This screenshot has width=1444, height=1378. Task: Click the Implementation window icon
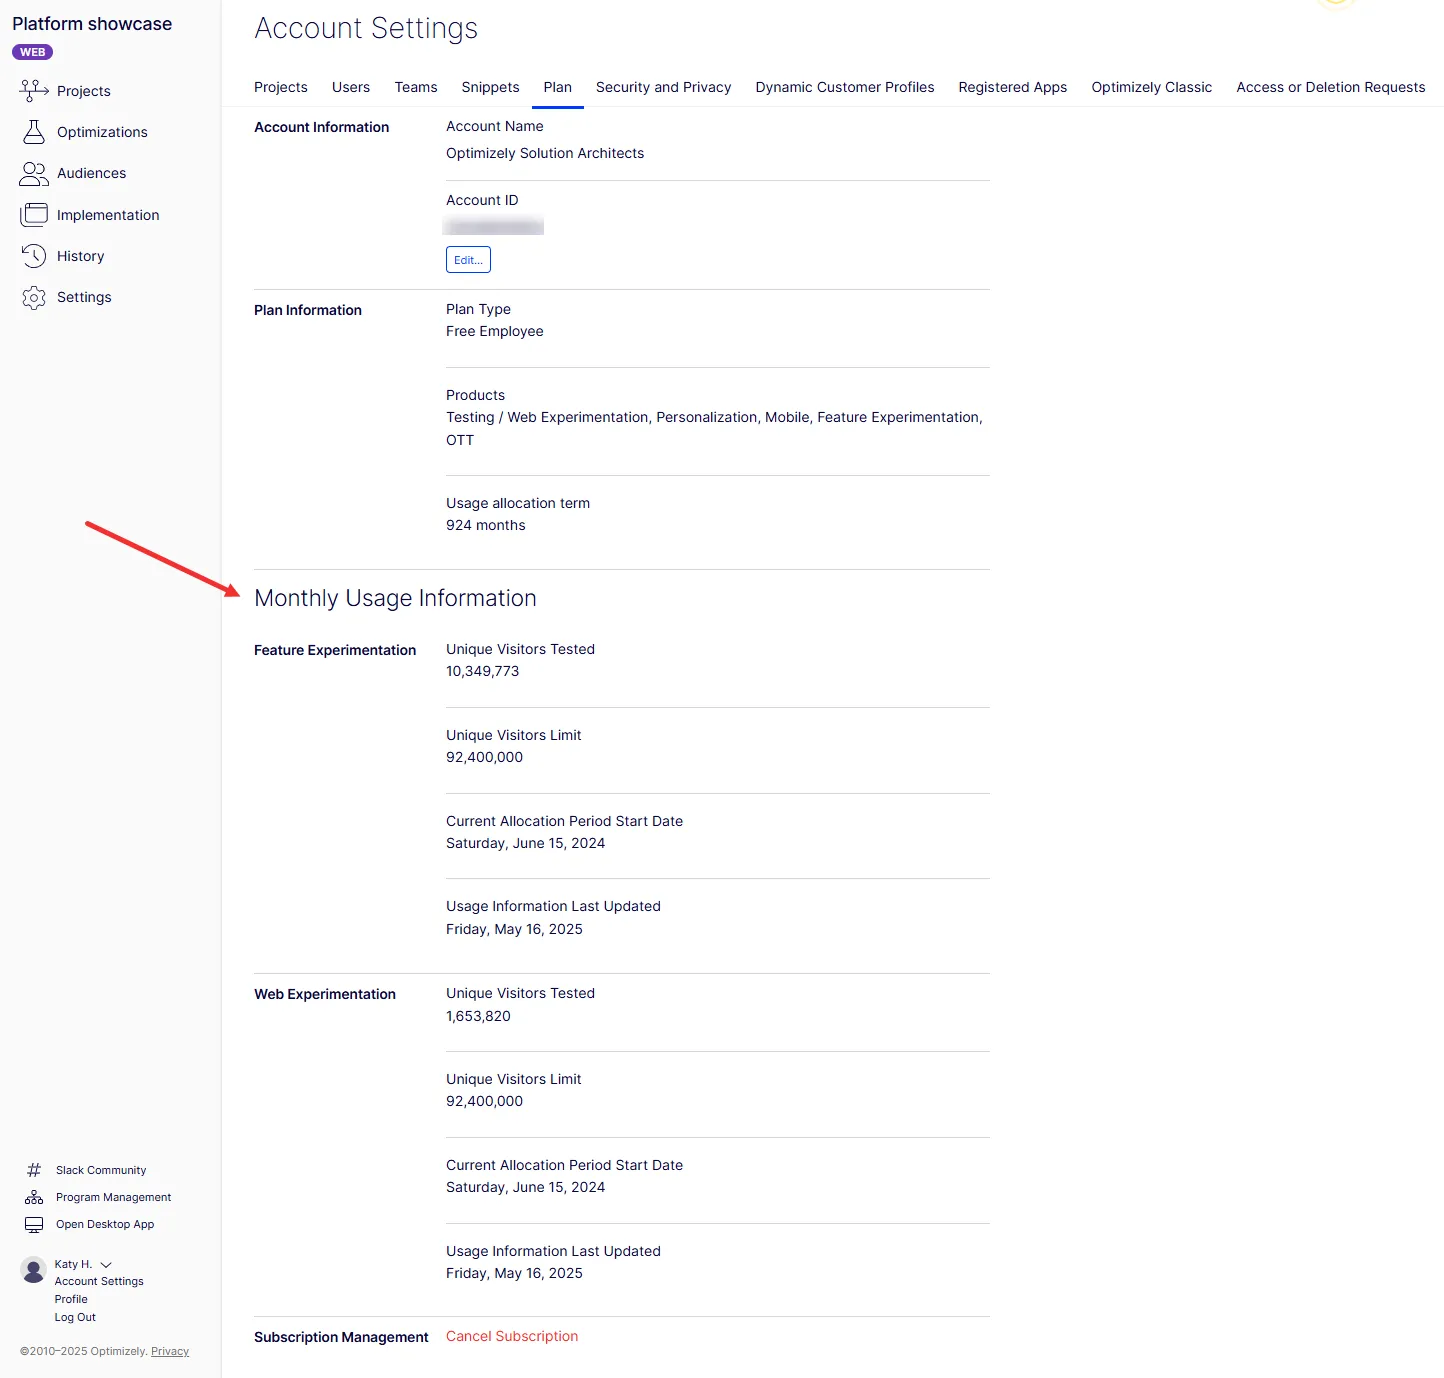click(x=34, y=215)
